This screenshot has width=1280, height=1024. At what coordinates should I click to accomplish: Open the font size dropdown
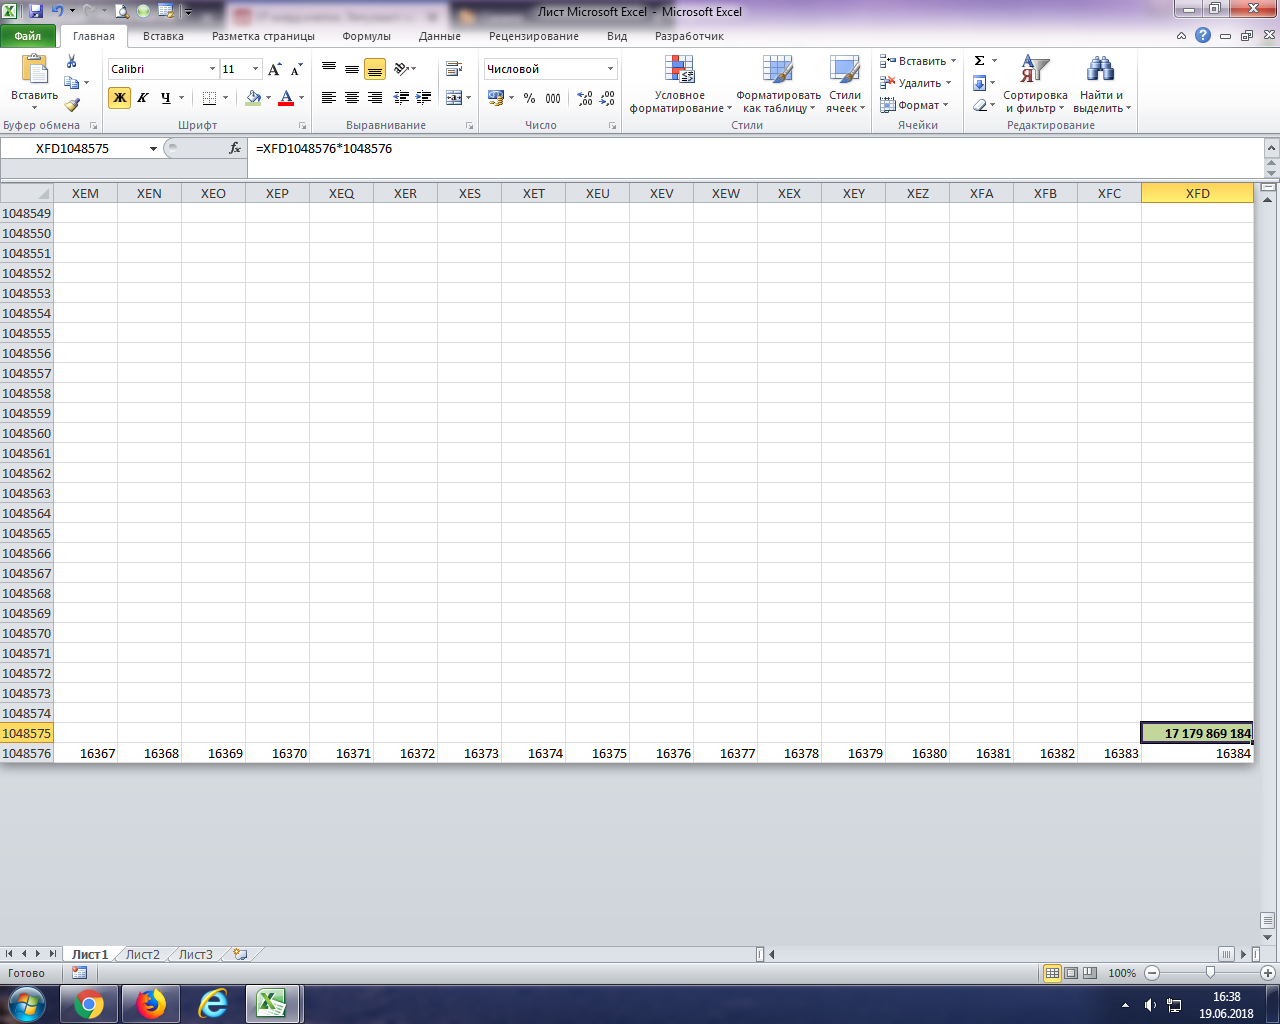click(x=256, y=69)
